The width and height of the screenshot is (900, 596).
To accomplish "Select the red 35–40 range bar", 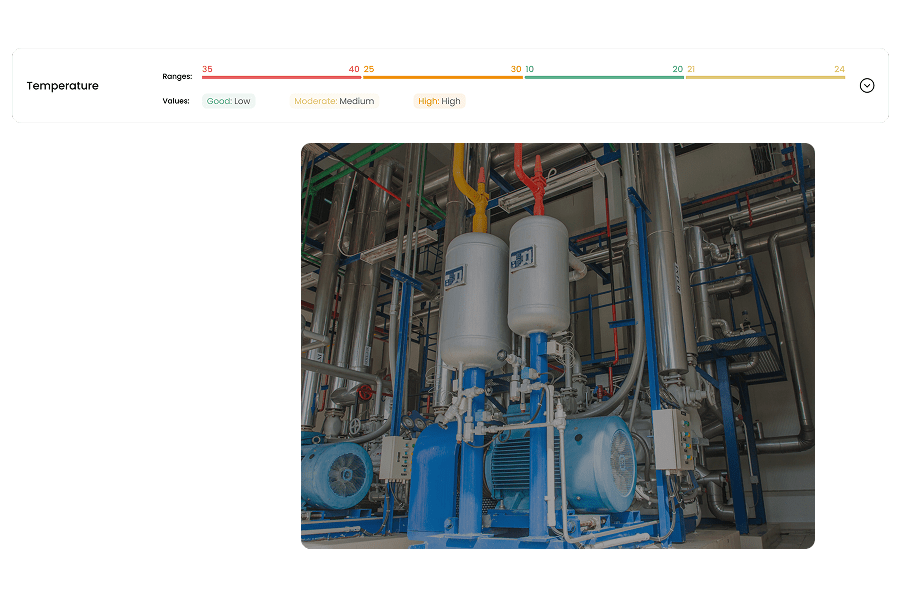I will 281,77.
